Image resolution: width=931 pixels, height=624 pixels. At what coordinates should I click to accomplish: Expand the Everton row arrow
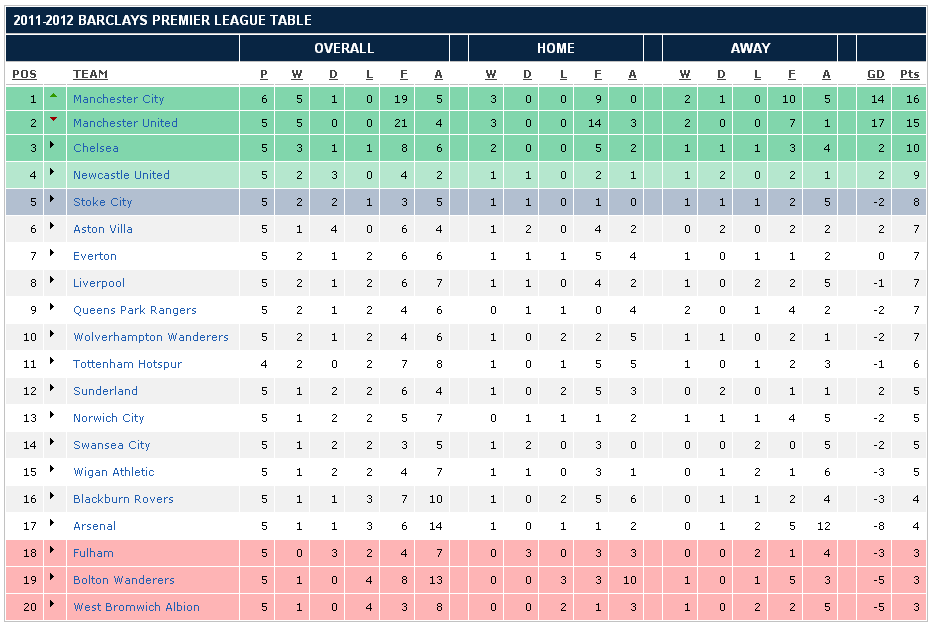[x=53, y=255]
